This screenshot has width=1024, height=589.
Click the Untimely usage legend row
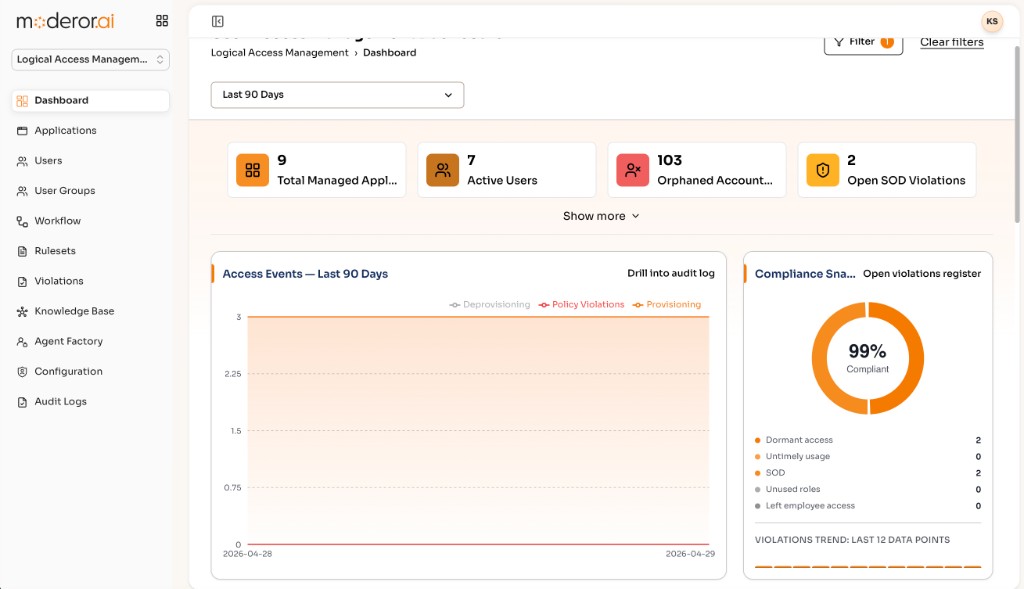click(867, 456)
